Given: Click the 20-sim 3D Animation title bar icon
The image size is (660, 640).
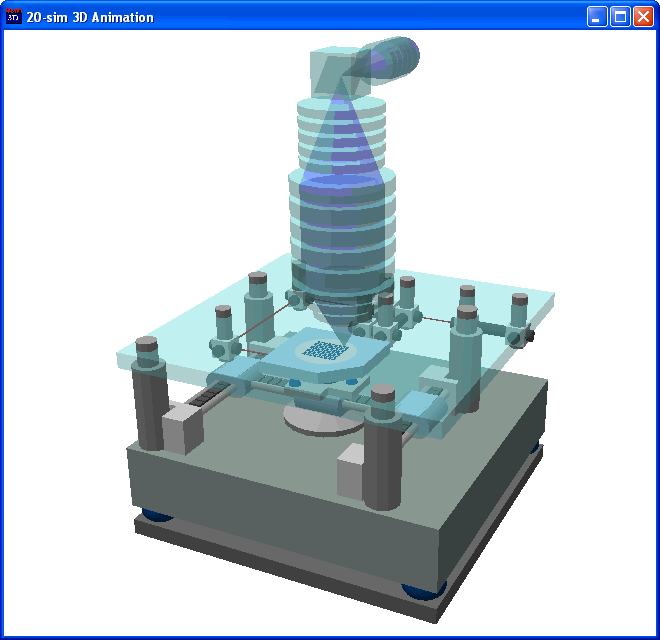Looking at the screenshot, I should click(x=13, y=16).
